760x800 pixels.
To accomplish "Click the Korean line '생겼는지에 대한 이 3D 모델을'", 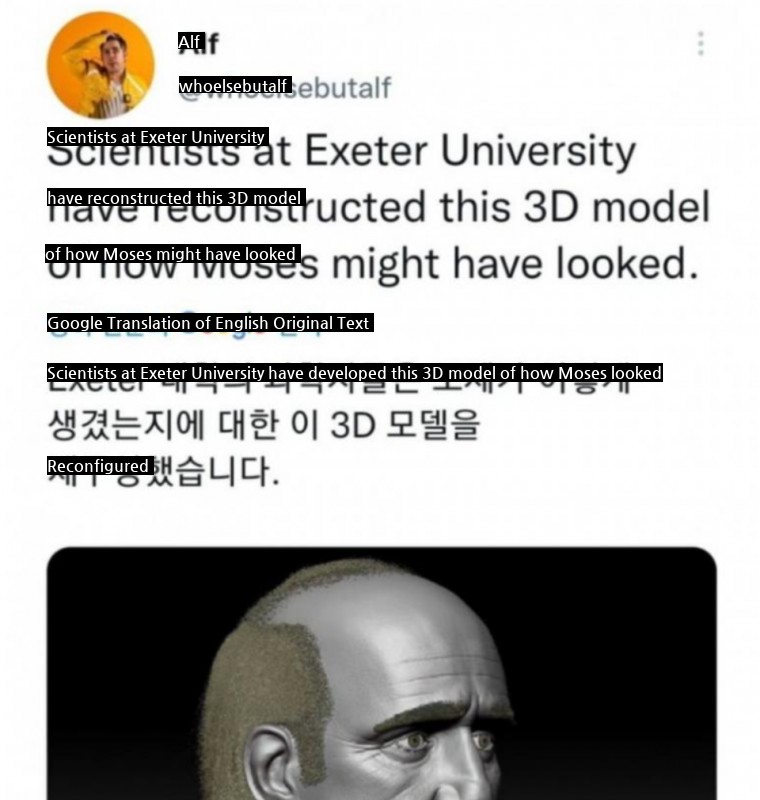I will [264, 425].
